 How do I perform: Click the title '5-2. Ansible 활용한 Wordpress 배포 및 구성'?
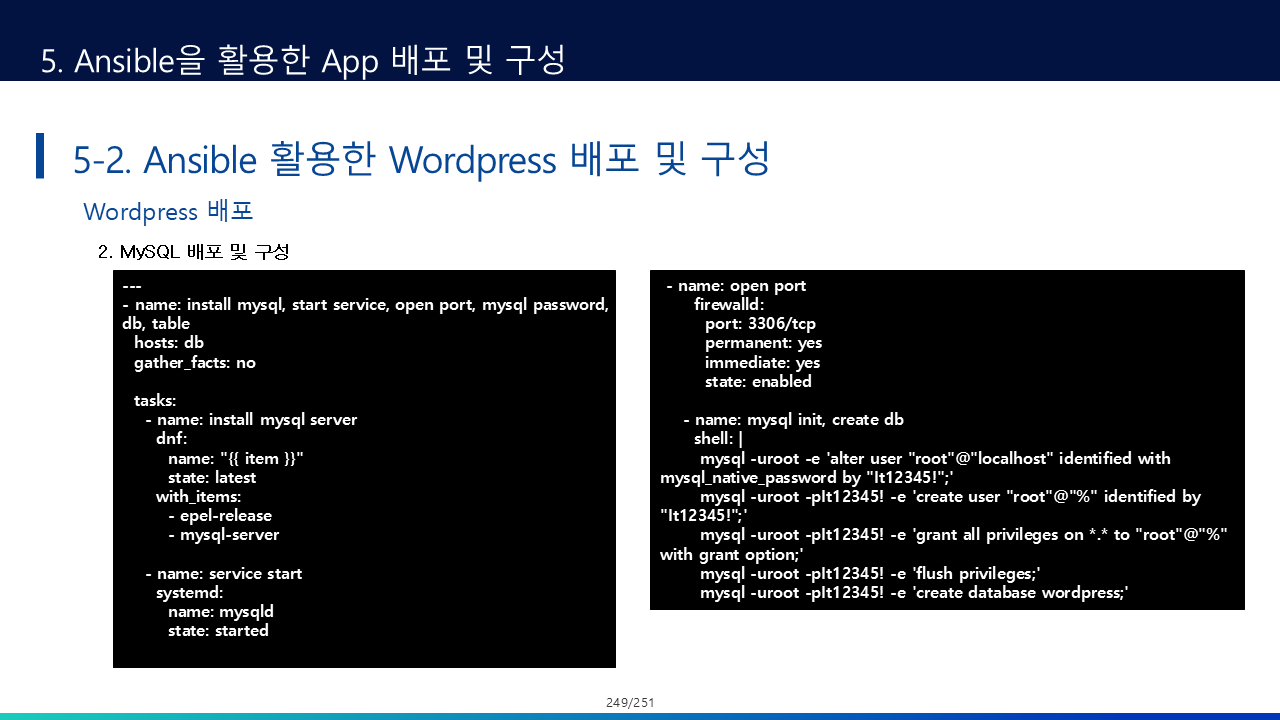point(421,159)
